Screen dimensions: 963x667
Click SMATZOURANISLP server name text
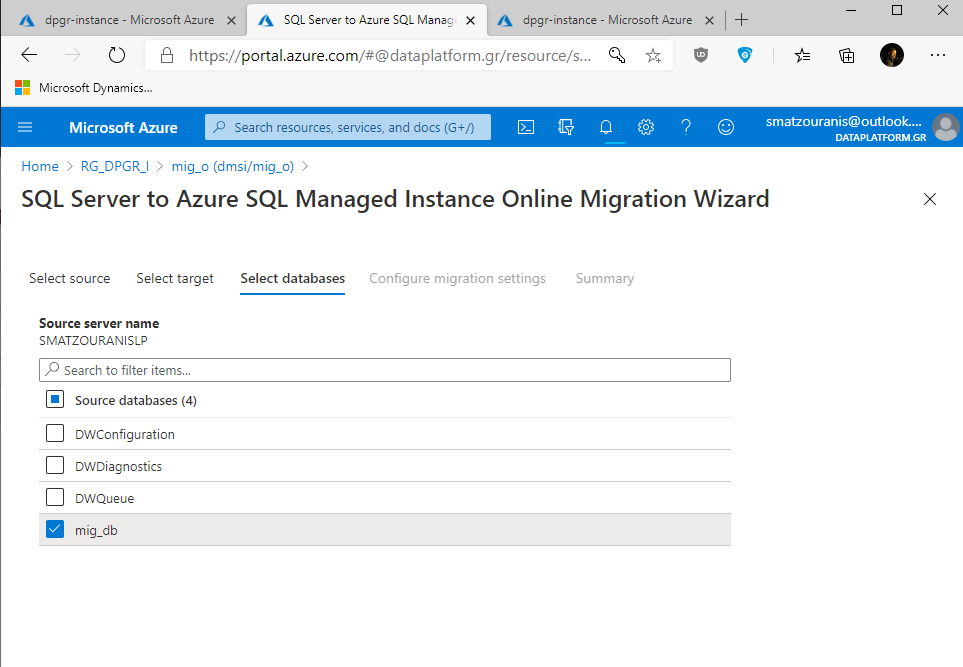93,340
